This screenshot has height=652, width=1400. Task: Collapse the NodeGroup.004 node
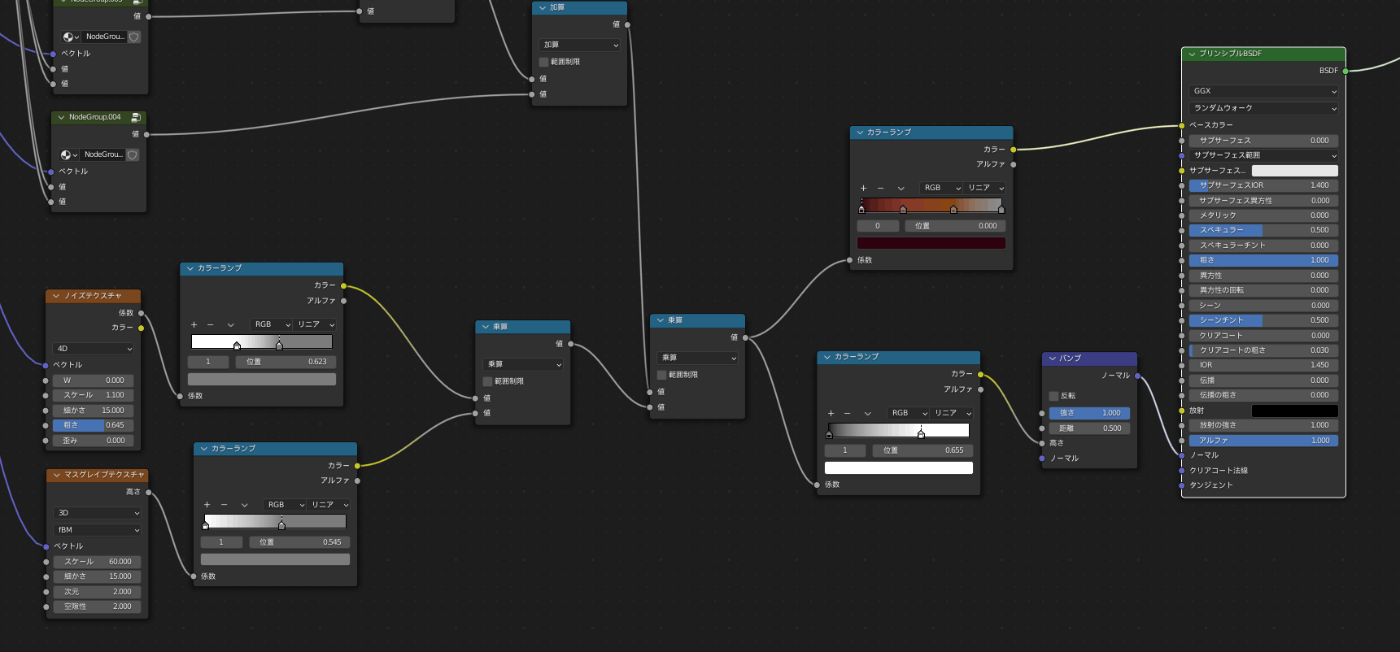[x=60, y=117]
